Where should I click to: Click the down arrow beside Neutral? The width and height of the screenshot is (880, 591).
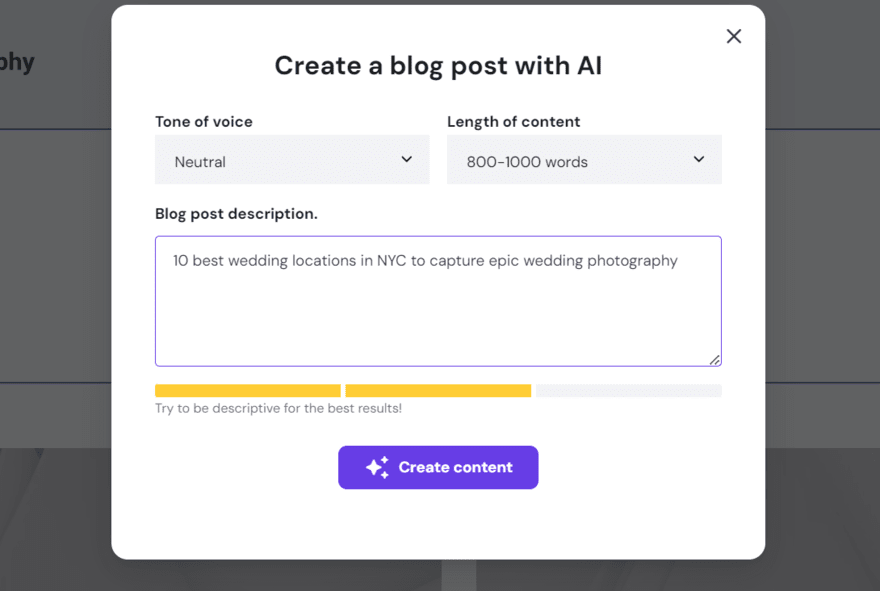(406, 158)
